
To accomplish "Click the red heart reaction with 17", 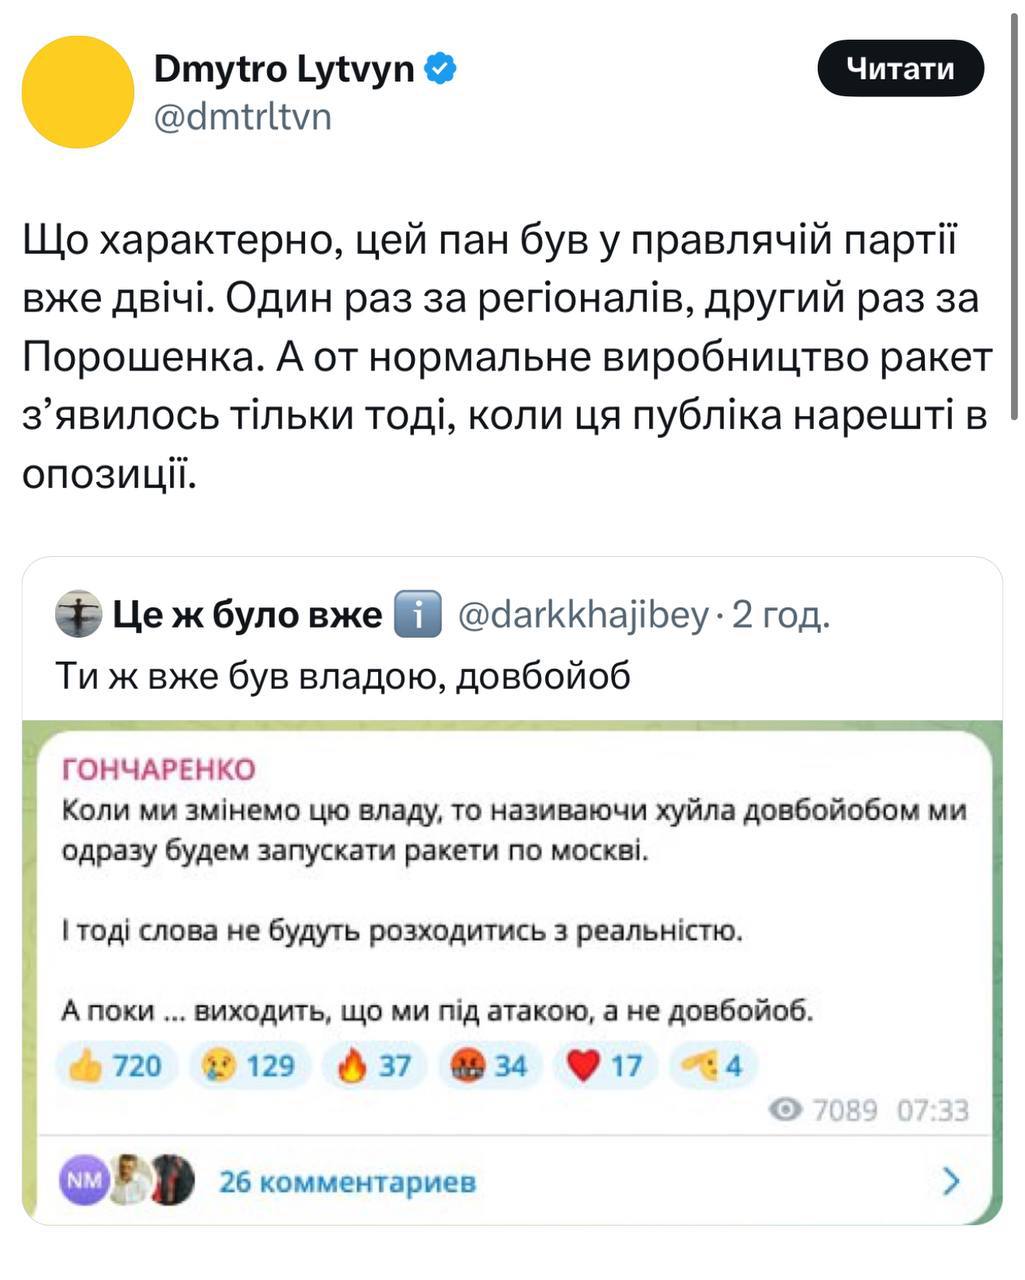I will [x=606, y=1066].
